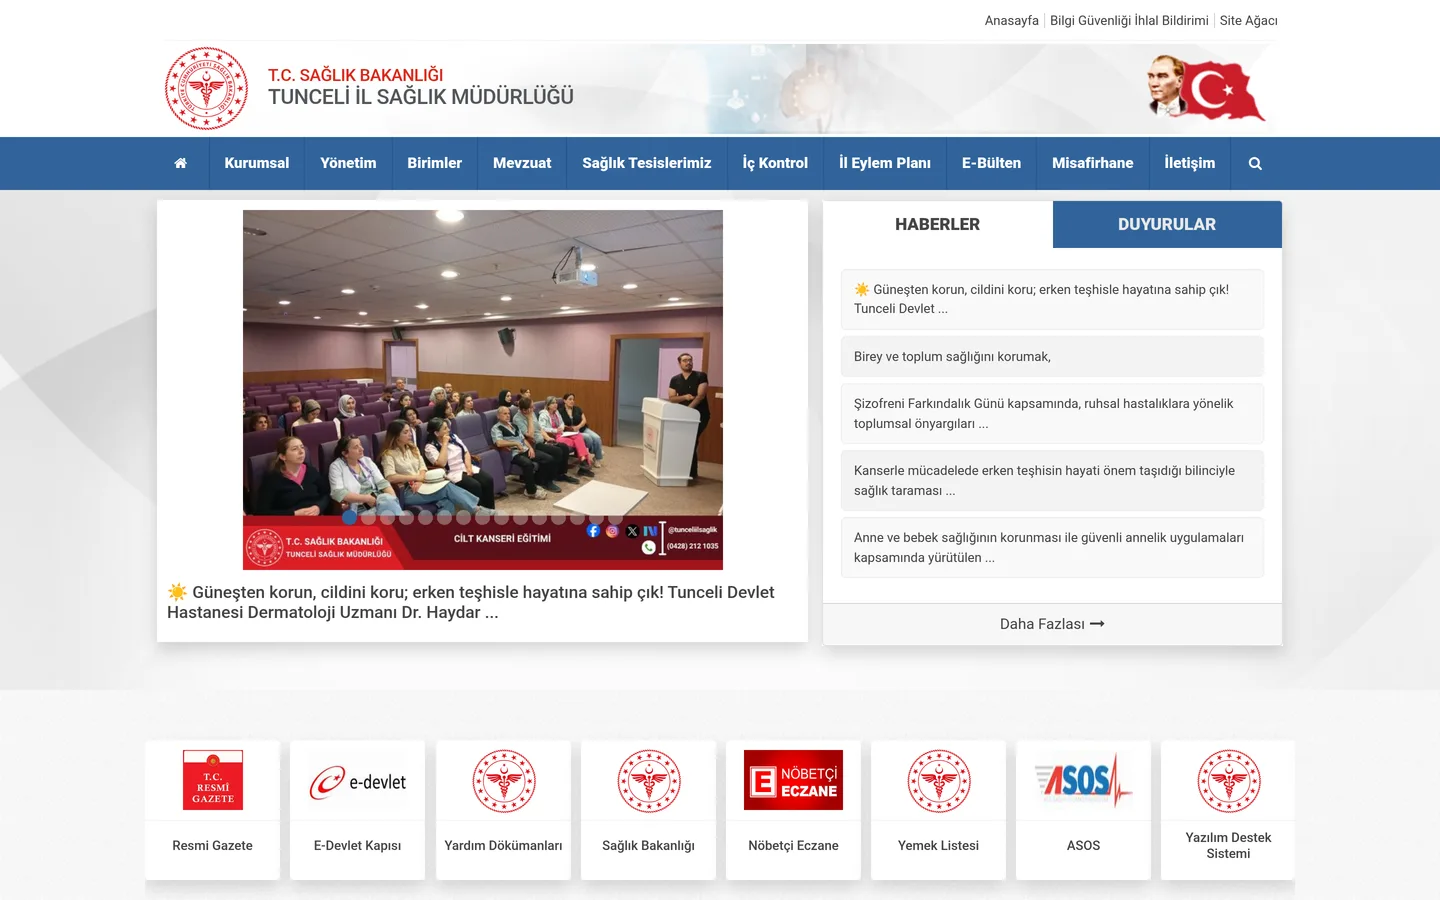
Task: Open the 'Anne ve bebek sağlığının korunması' news item
Action: click(1052, 548)
